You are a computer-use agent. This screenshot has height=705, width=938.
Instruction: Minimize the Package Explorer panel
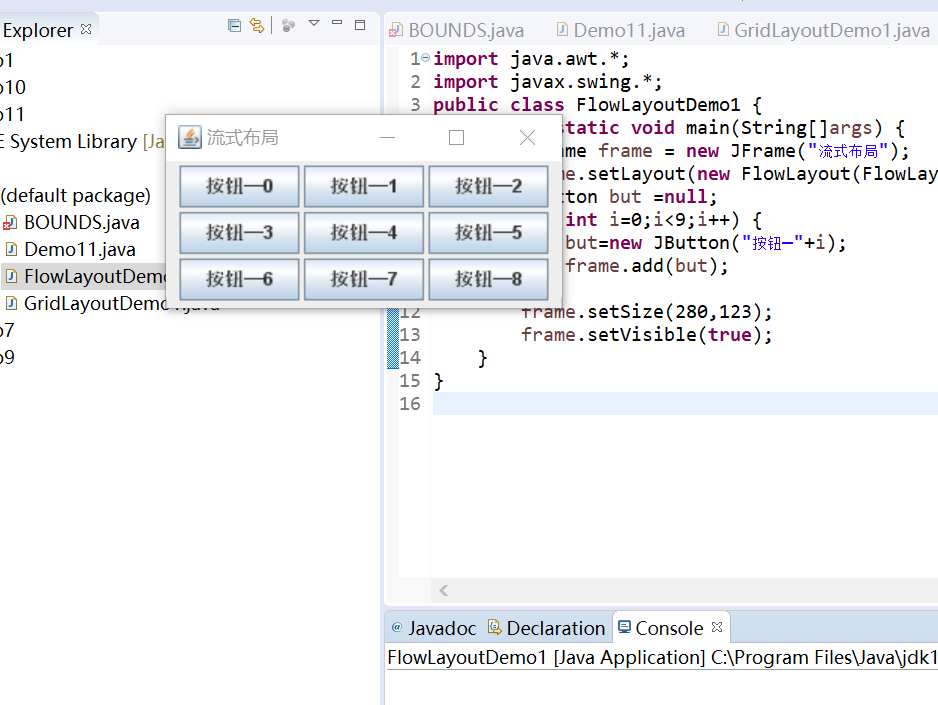(337, 24)
